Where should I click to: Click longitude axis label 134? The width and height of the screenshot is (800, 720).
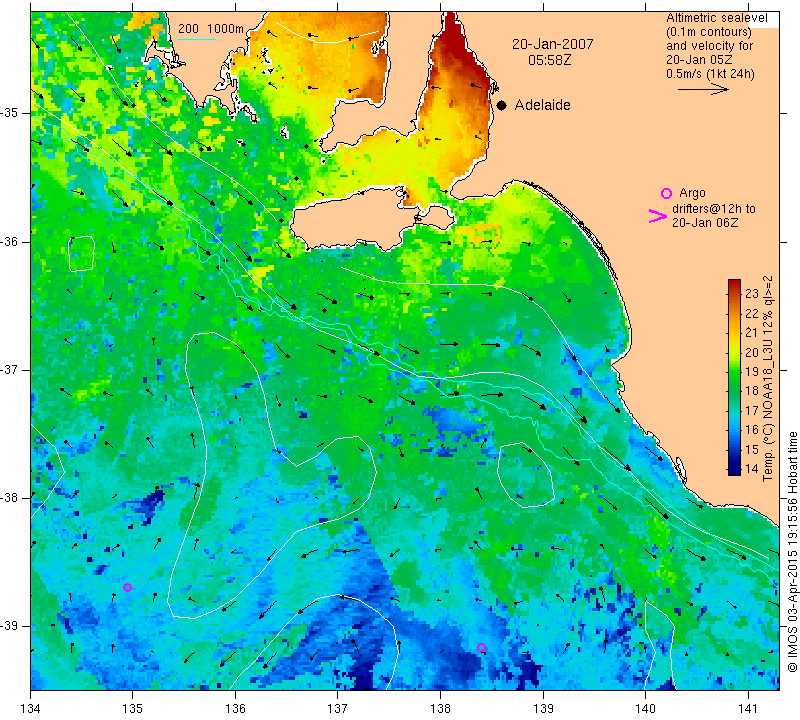(x=31, y=708)
